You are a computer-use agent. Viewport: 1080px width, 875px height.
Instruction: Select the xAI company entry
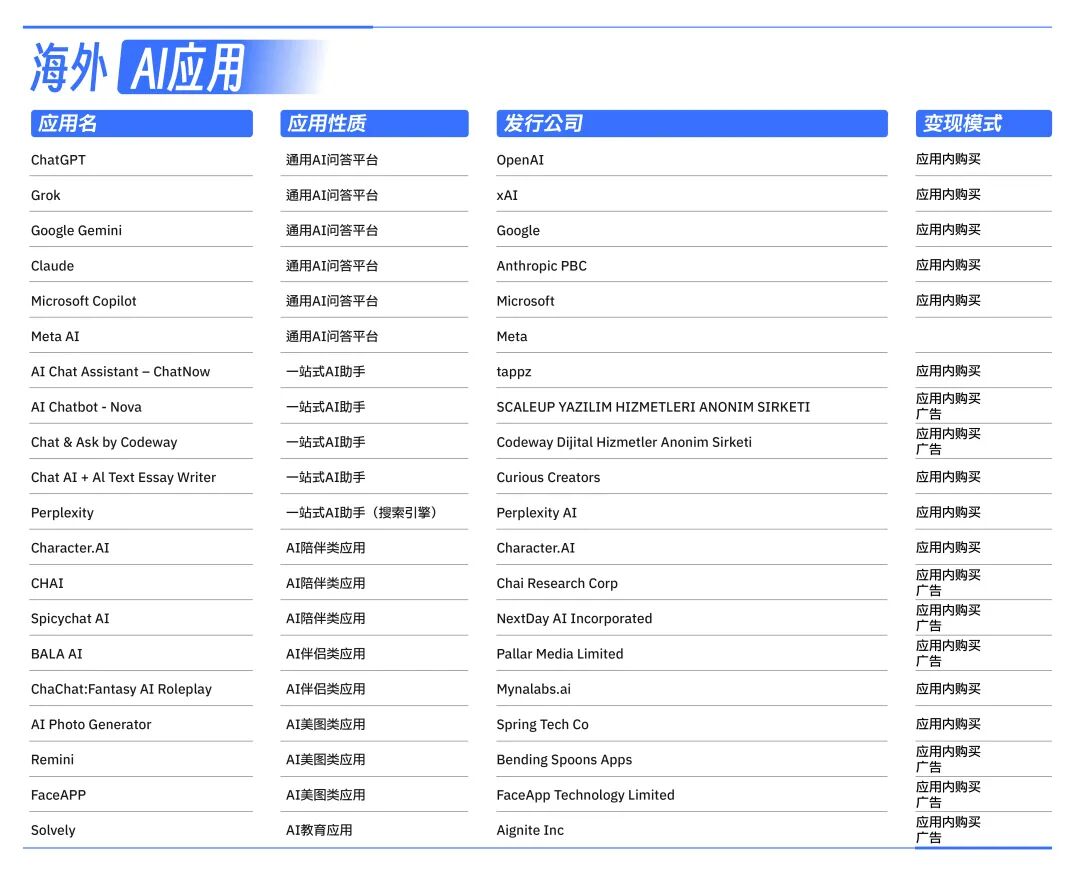(505, 195)
